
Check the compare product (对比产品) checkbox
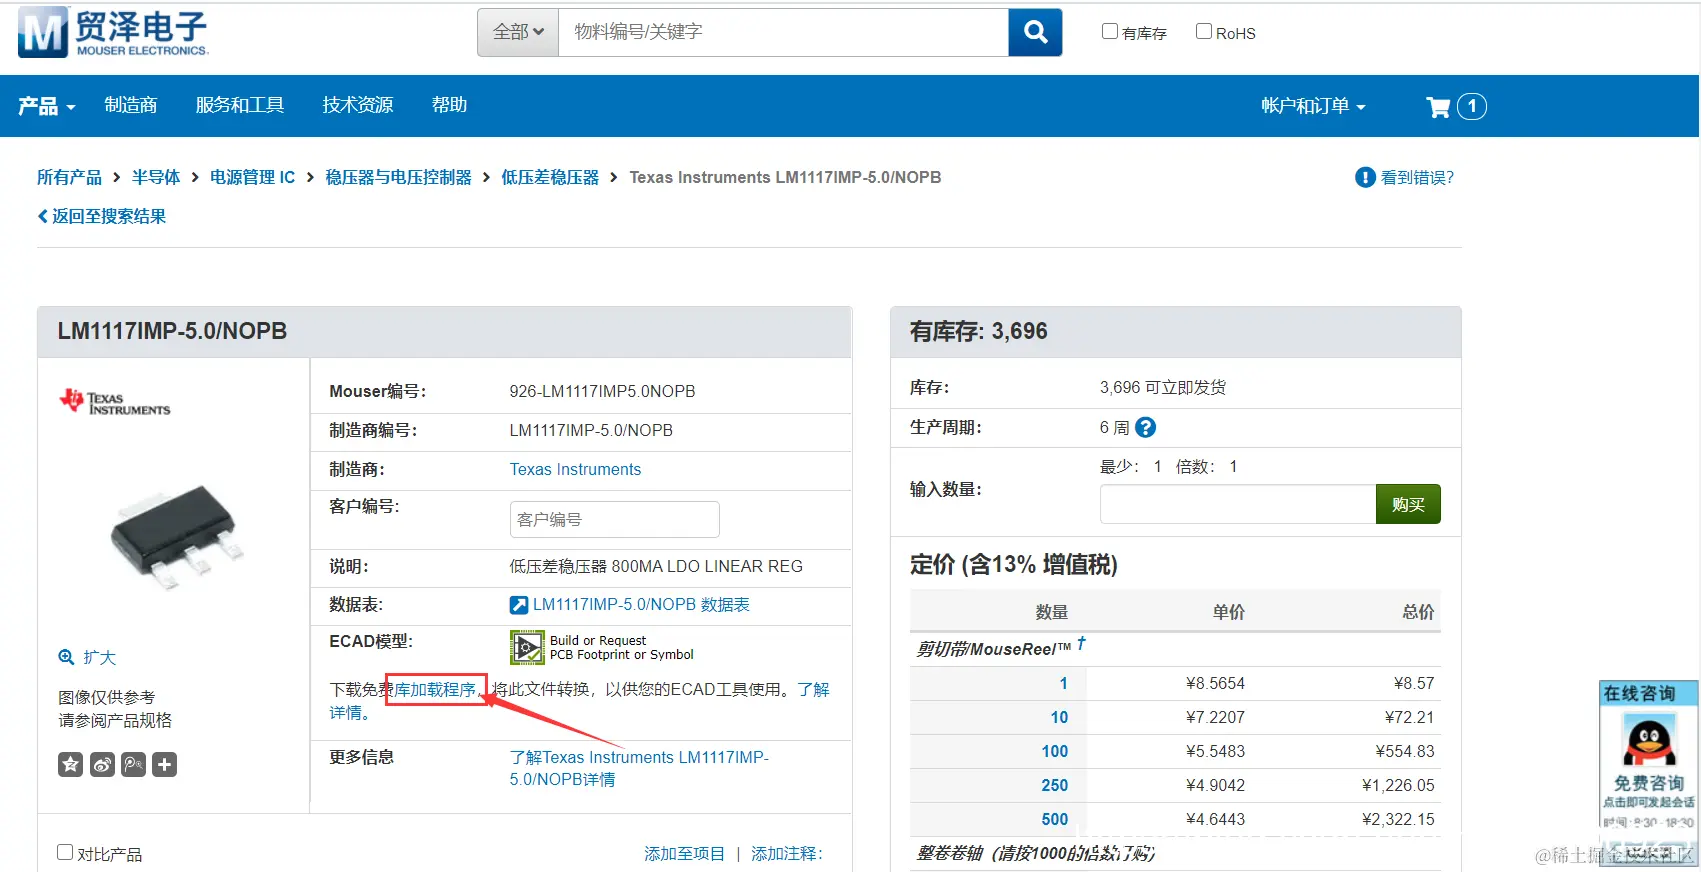(65, 852)
